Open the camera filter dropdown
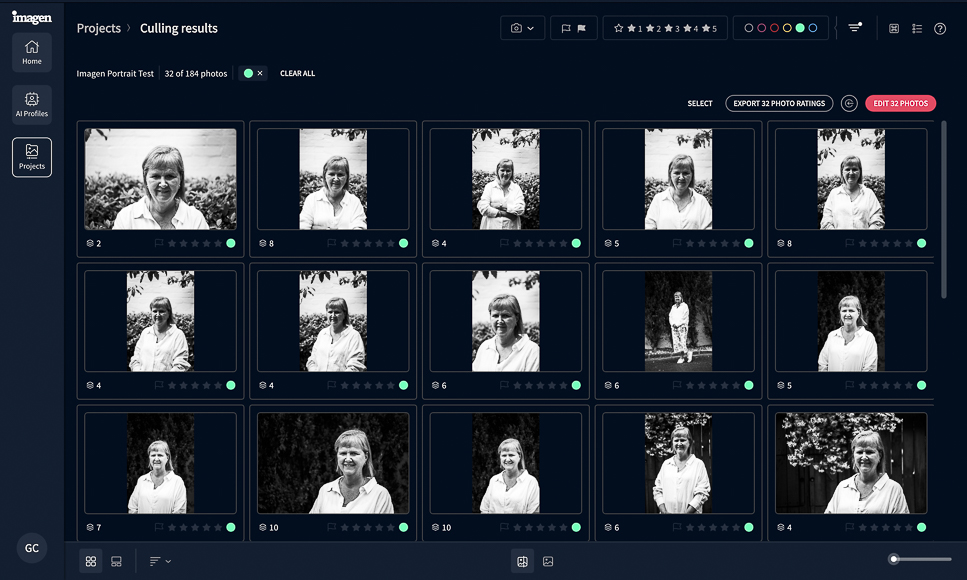This screenshot has width=967, height=580. pos(522,29)
